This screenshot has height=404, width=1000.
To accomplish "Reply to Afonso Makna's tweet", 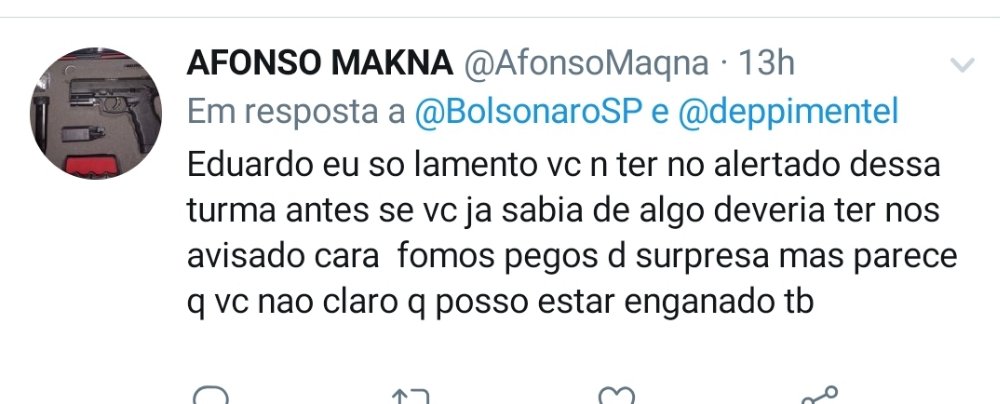I will click(209, 395).
